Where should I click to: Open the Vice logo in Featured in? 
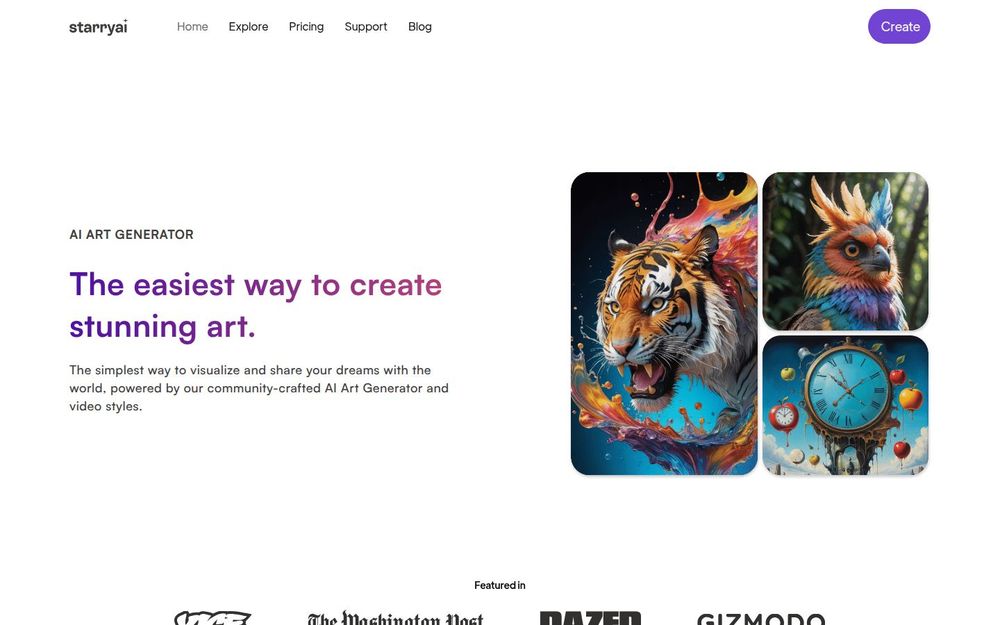pos(212,617)
